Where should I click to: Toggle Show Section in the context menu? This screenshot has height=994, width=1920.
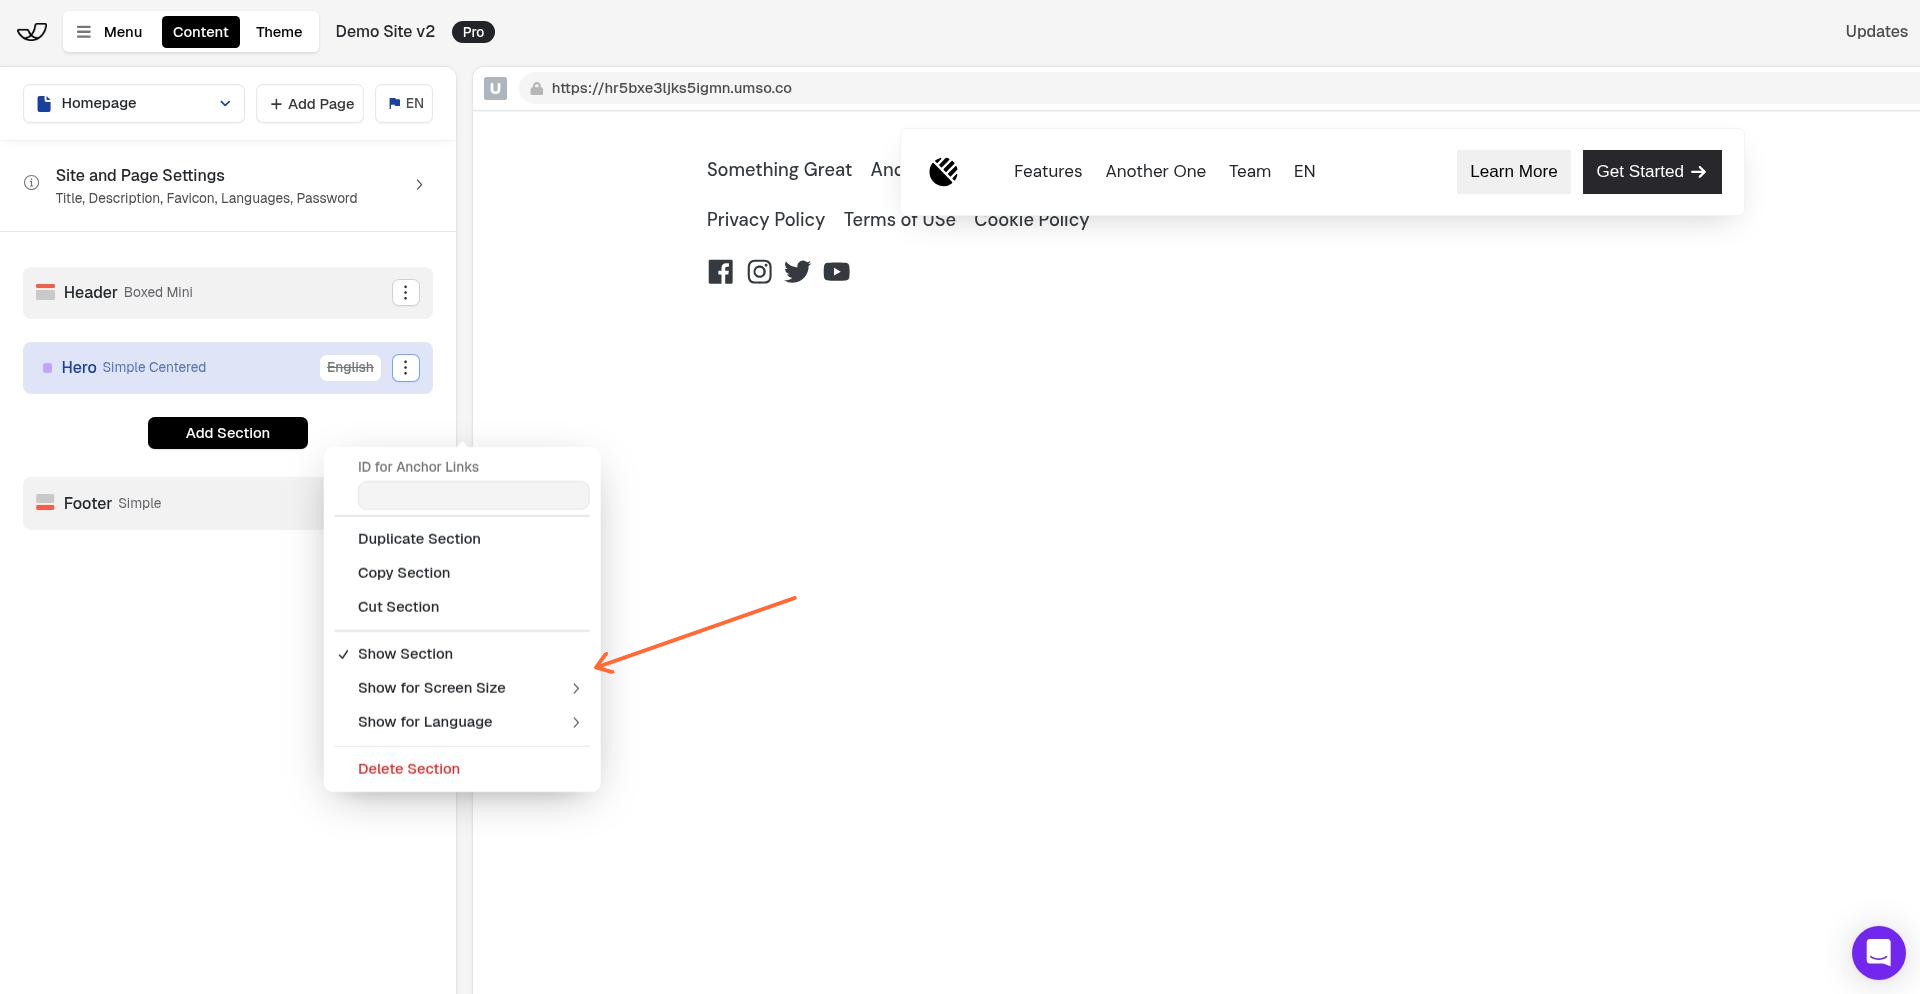point(405,653)
